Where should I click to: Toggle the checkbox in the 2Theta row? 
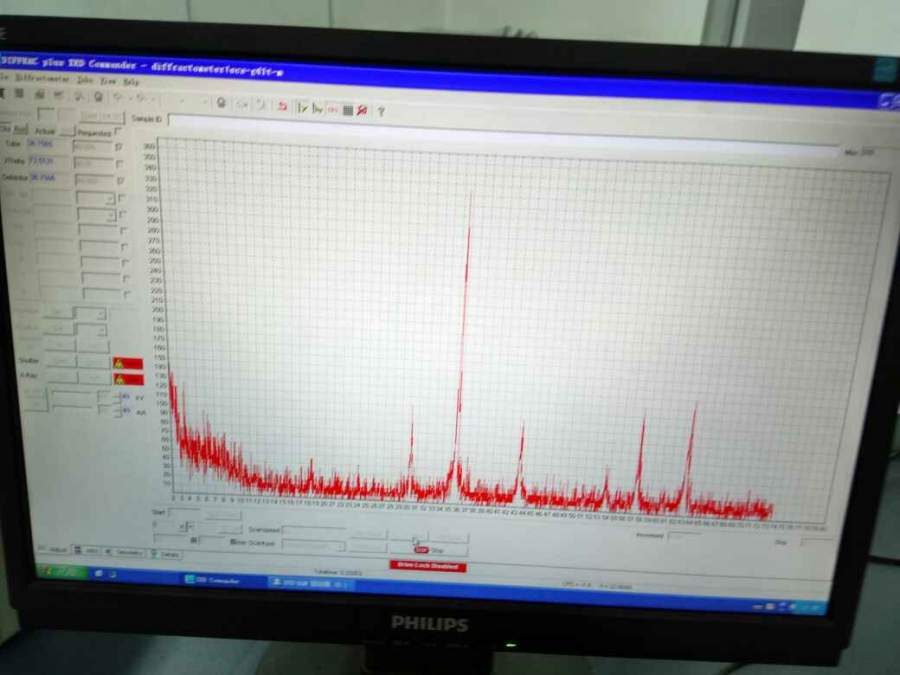tap(120, 164)
